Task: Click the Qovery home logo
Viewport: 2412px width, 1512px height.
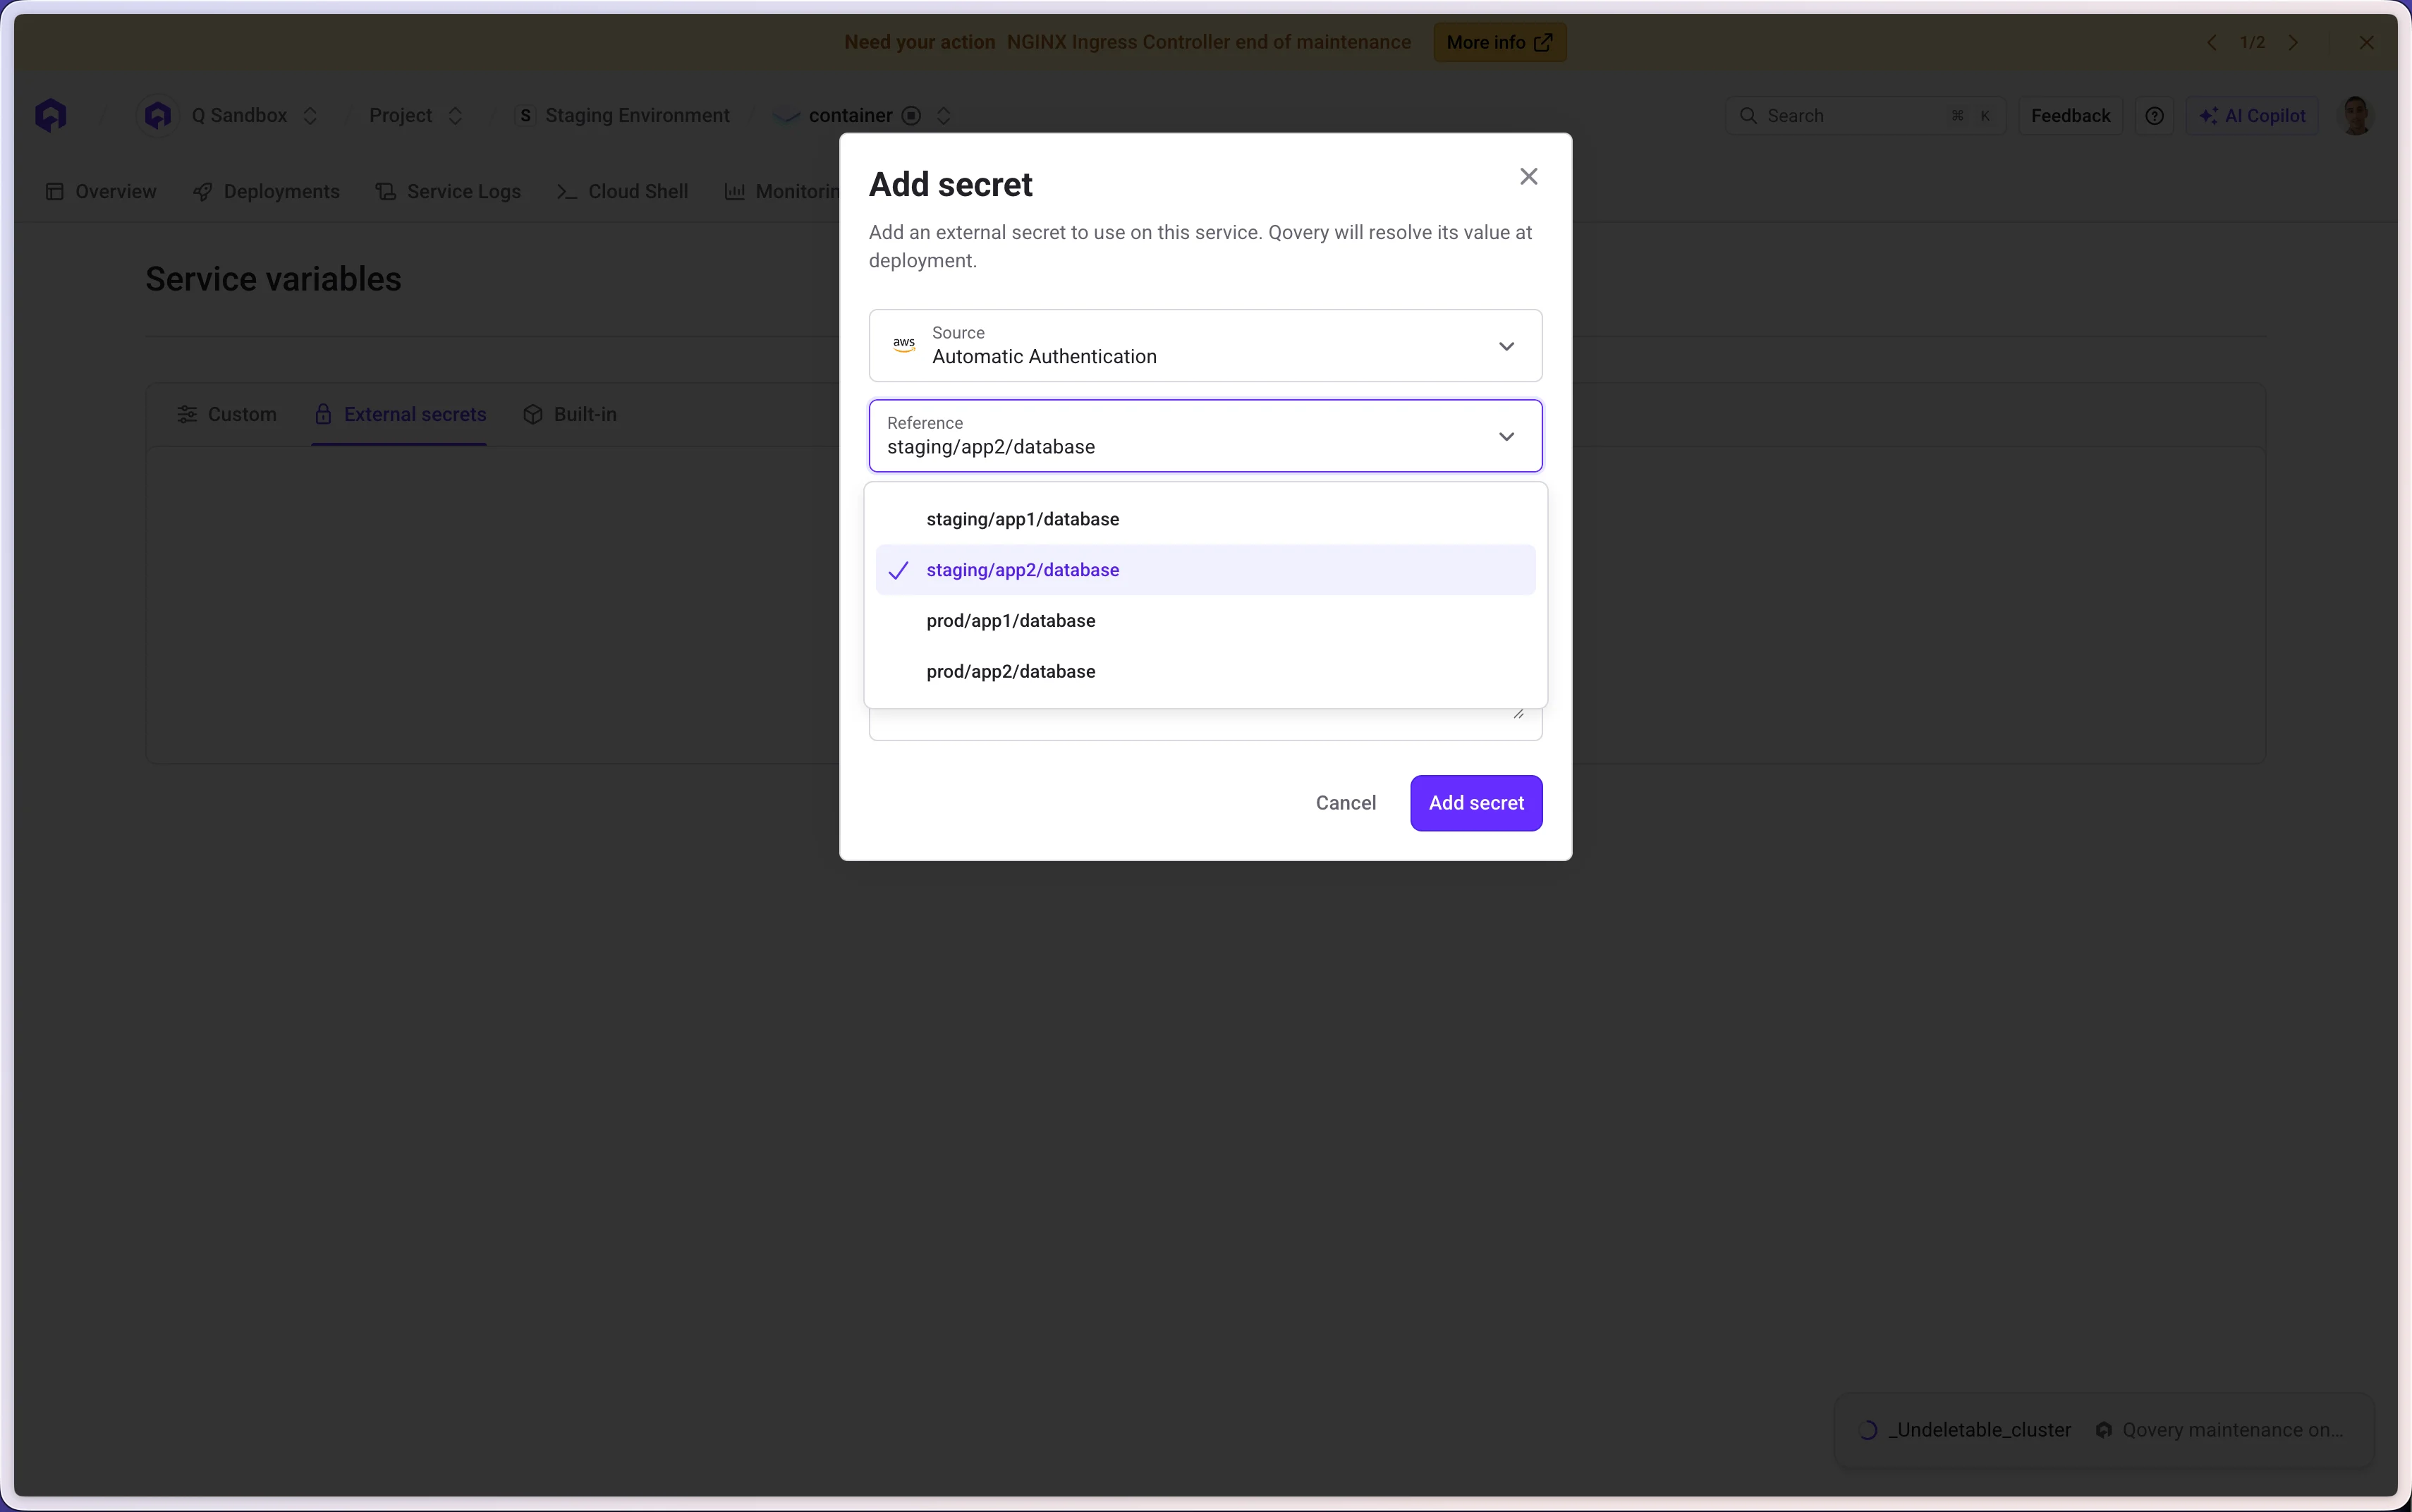Action: (50, 115)
